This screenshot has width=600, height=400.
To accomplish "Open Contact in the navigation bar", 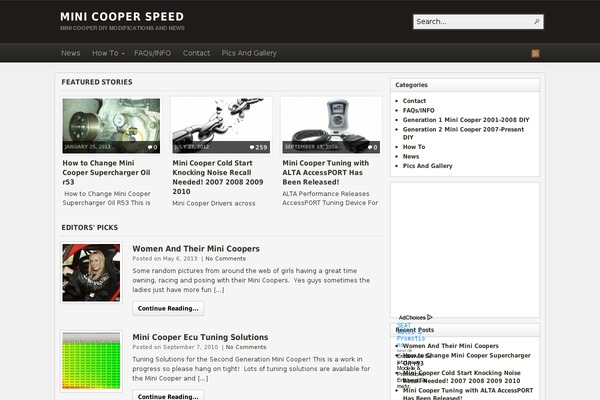I will click(196, 53).
